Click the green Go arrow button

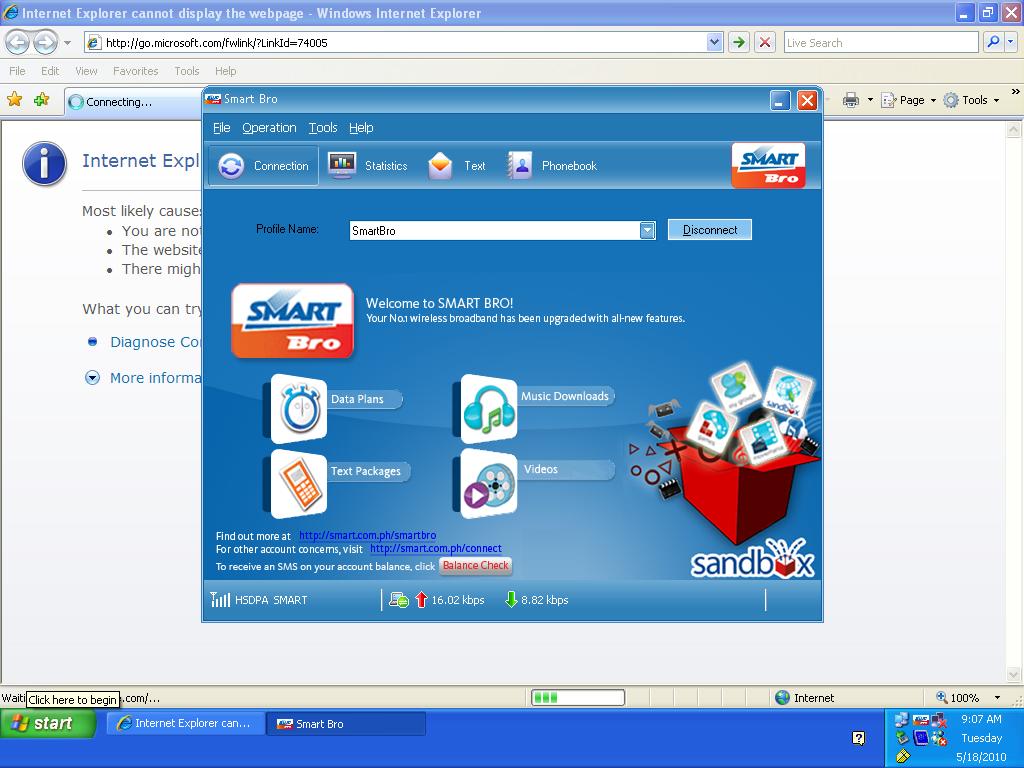[739, 43]
